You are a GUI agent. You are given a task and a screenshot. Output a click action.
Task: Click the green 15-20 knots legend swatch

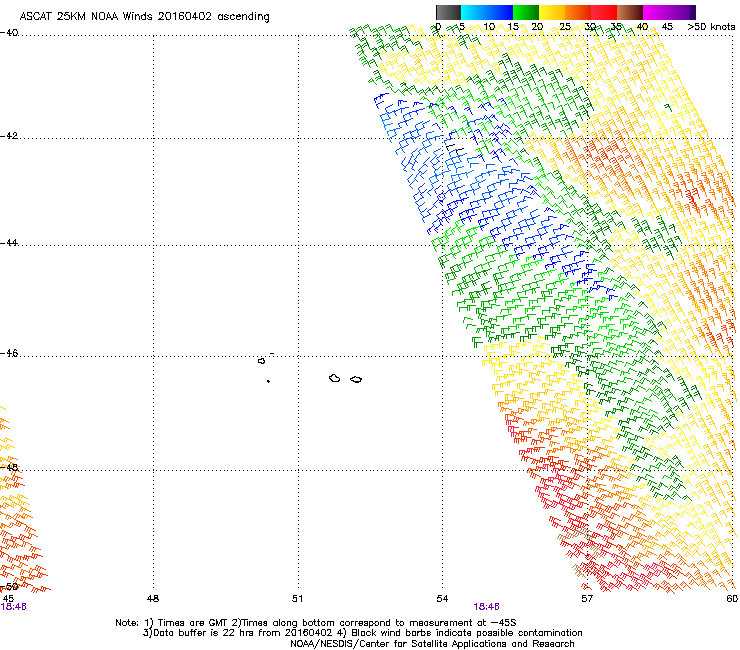pyautogui.click(x=526, y=12)
